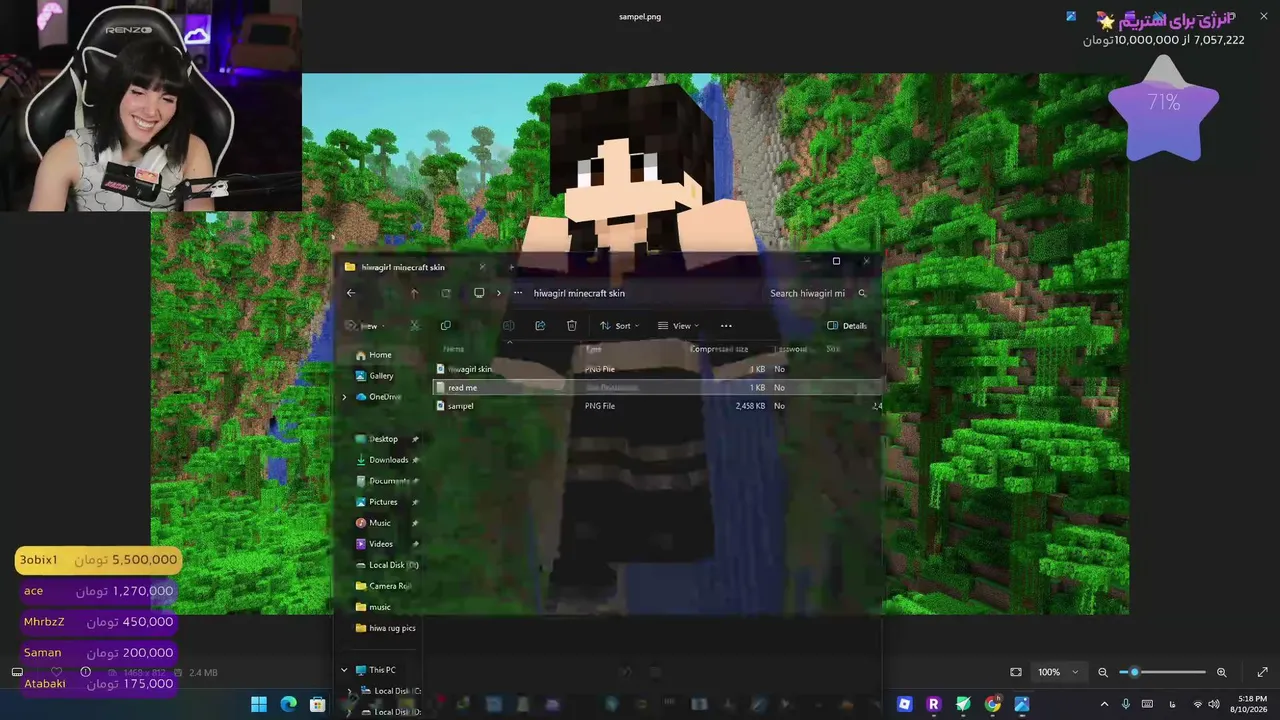Viewport: 1280px width, 720px height.
Task: Select the sampel PNG file icon
Action: (441, 406)
